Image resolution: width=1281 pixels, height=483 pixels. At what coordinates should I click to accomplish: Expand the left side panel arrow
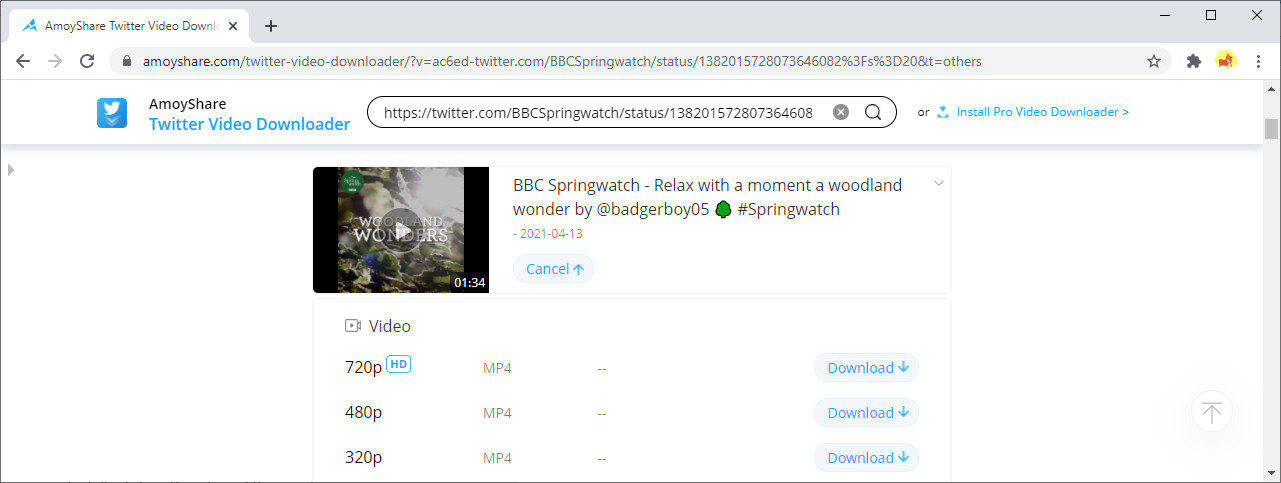click(x=11, y=170)
